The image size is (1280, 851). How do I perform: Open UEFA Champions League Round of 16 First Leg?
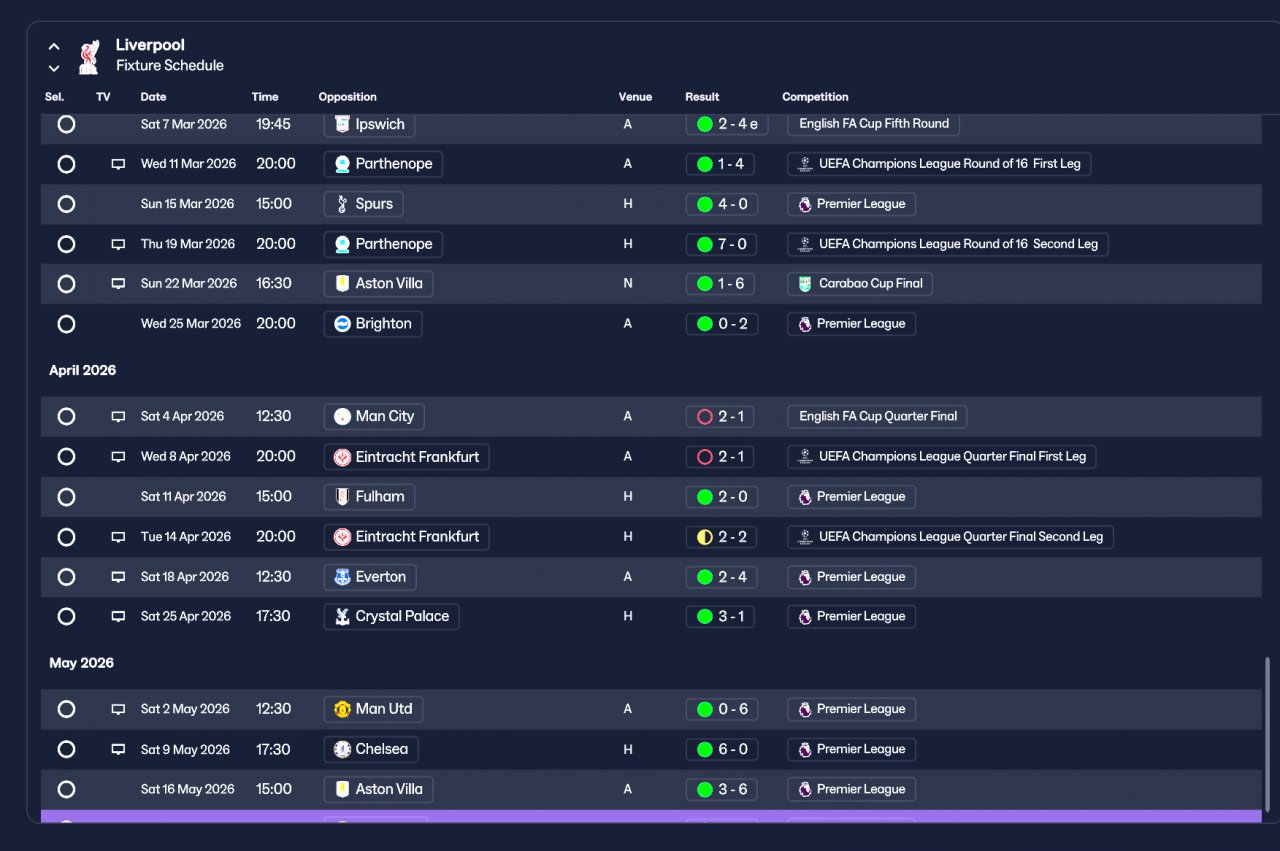click(939, 164)
